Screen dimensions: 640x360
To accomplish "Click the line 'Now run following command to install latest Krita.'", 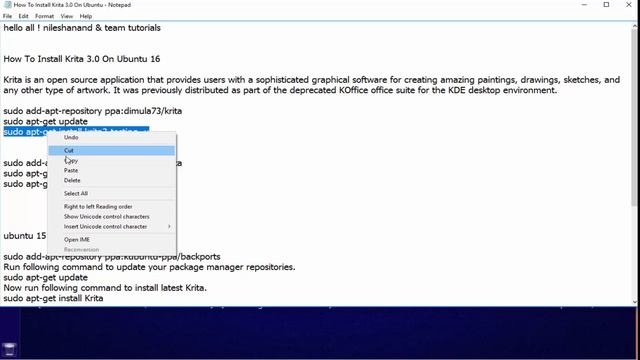I will [x=105, y=288].
